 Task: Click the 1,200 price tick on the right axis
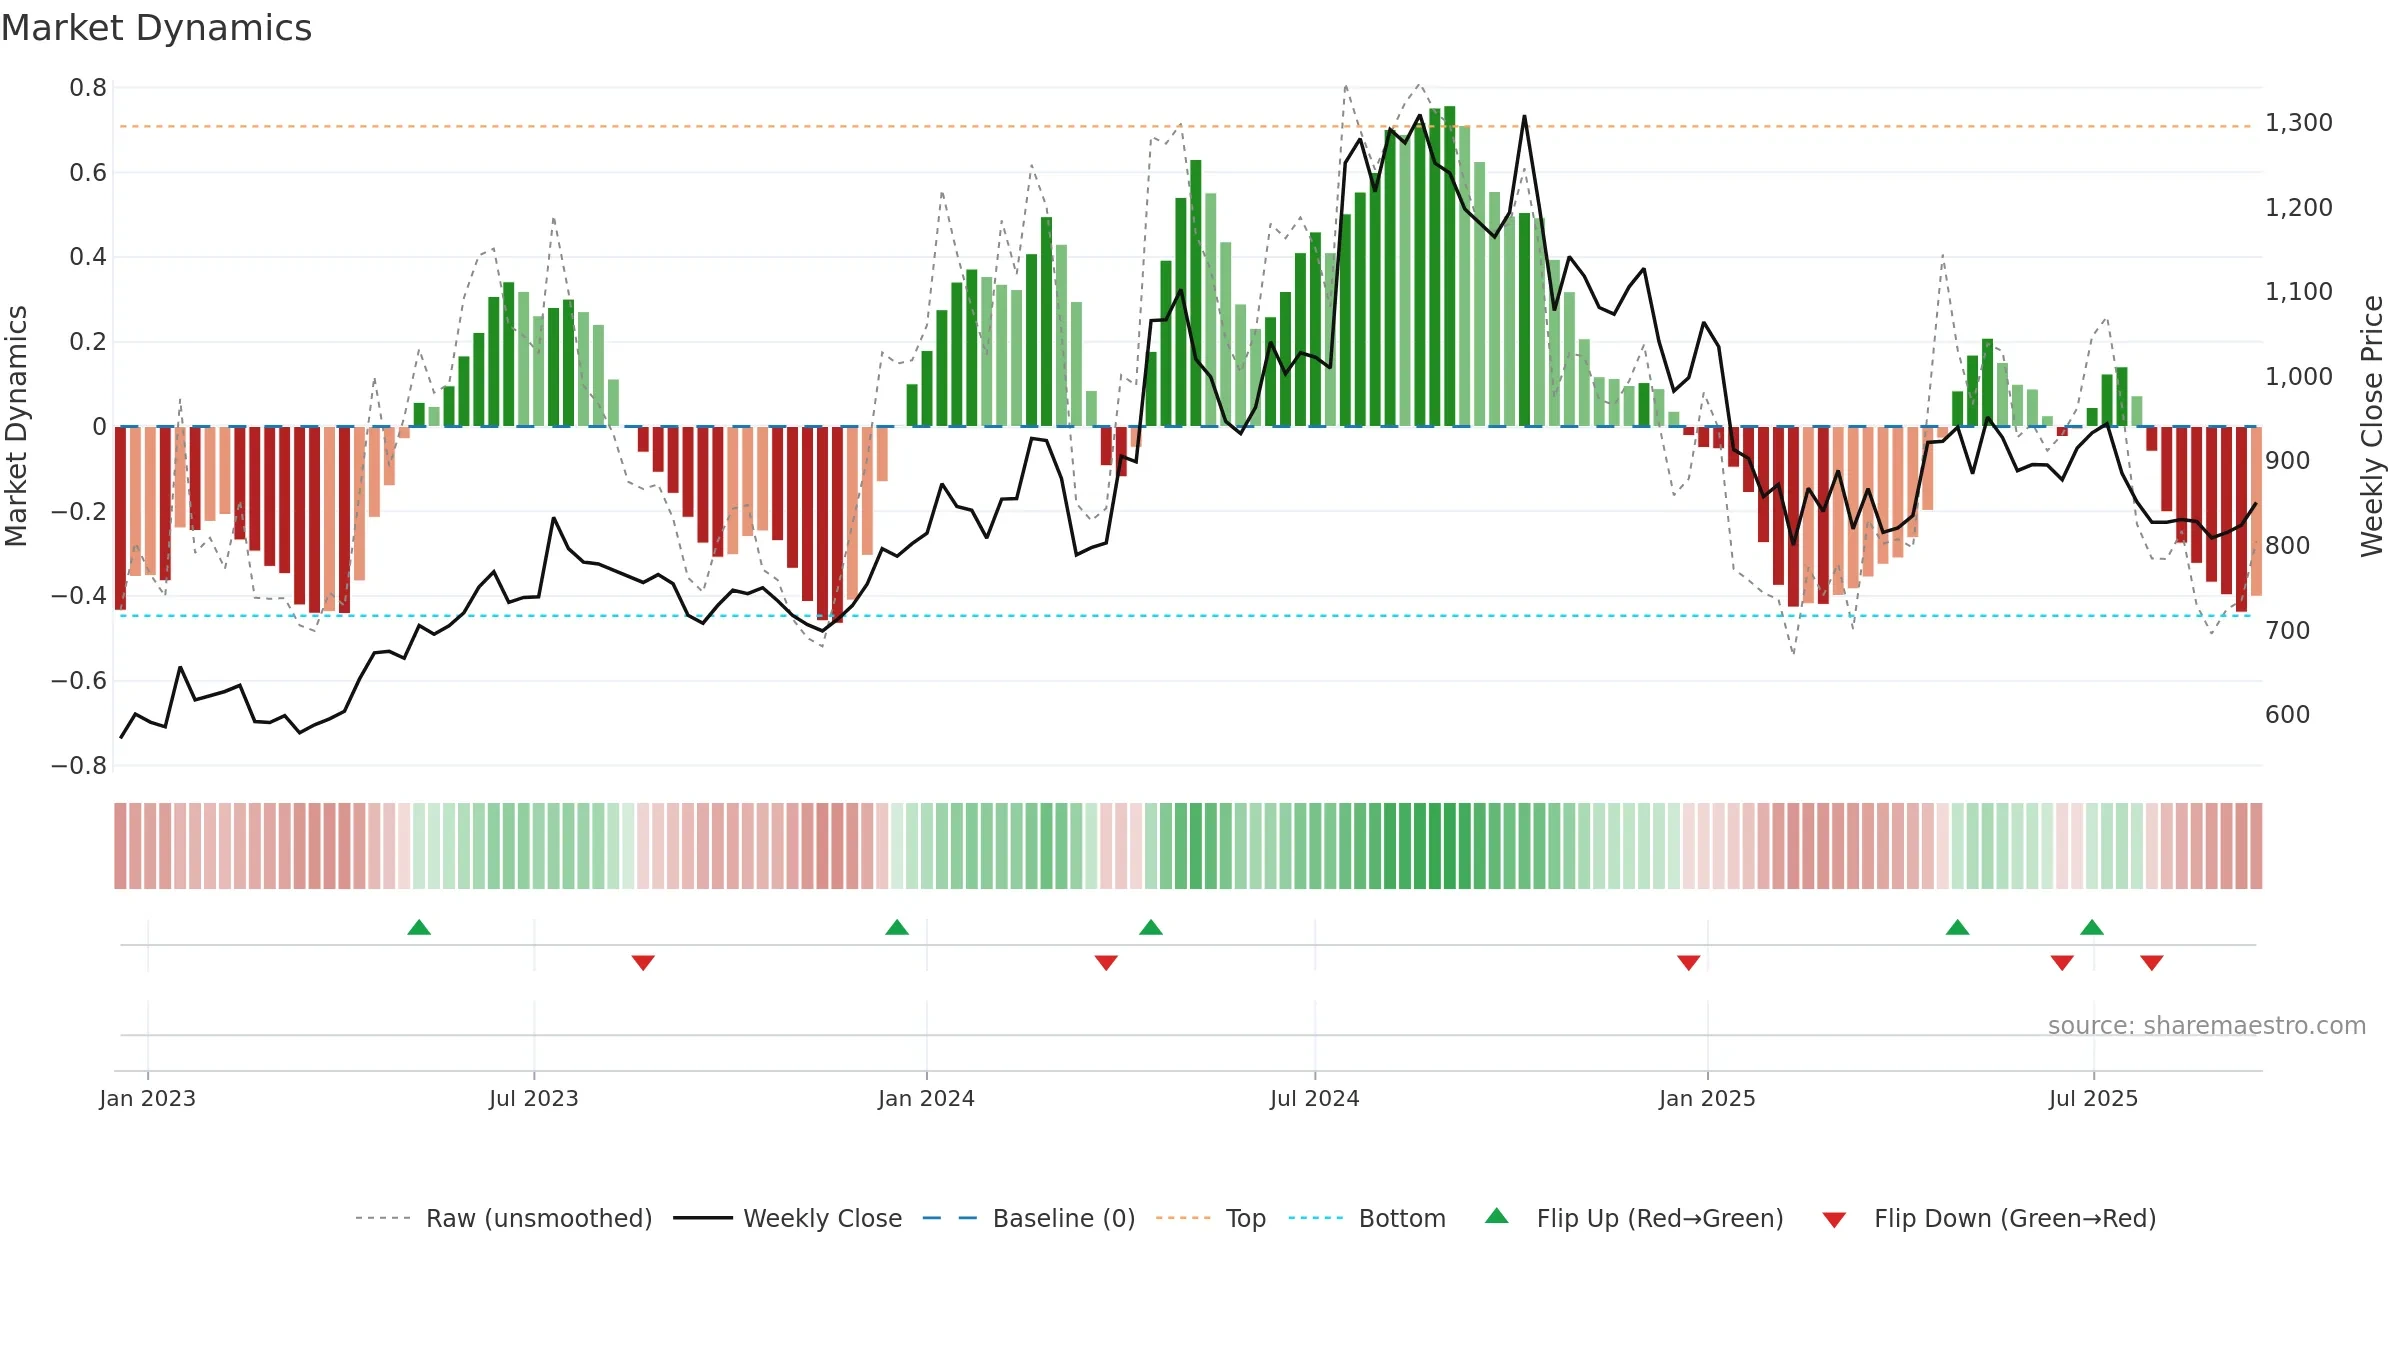(x=2299, y=208)
